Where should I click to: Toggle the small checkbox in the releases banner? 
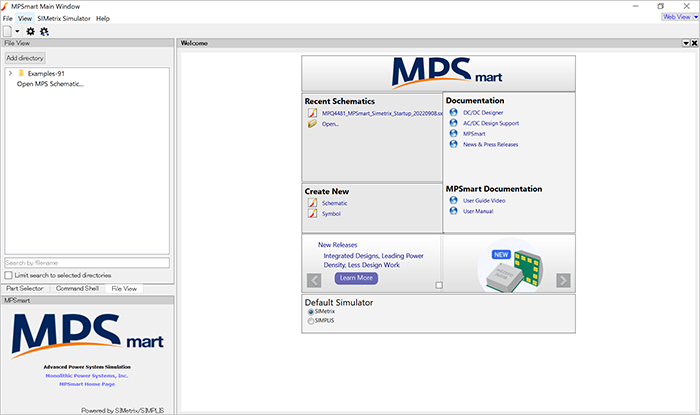tap(439, 285)
